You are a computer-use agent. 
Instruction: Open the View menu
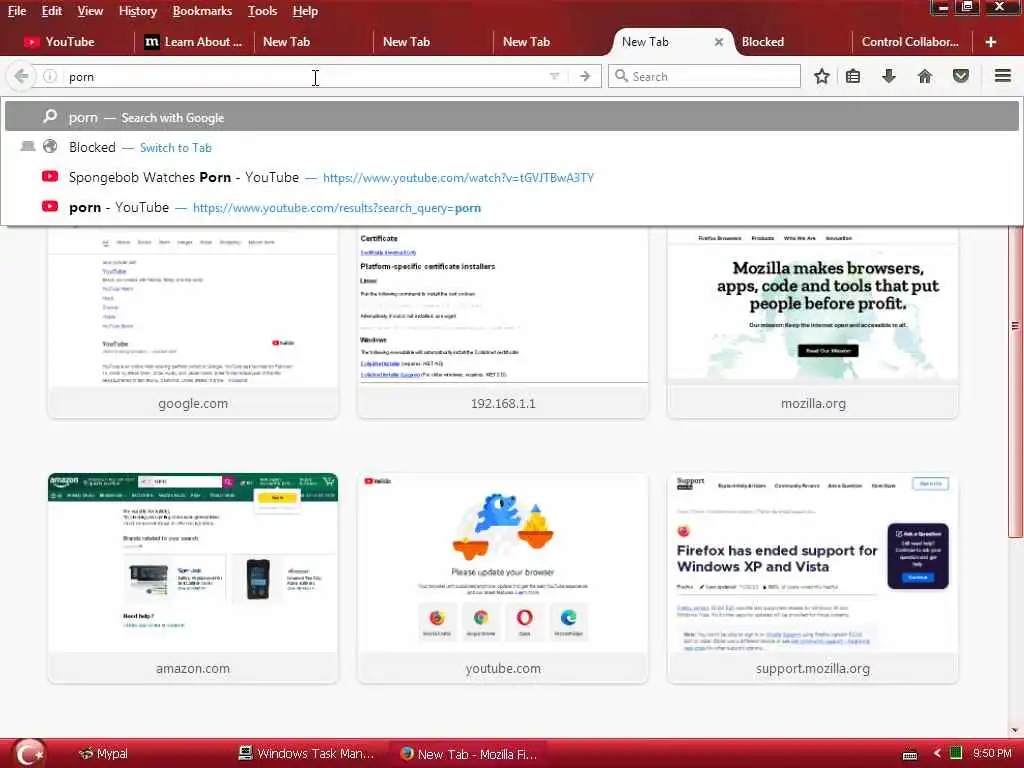(x=90, y=11)
